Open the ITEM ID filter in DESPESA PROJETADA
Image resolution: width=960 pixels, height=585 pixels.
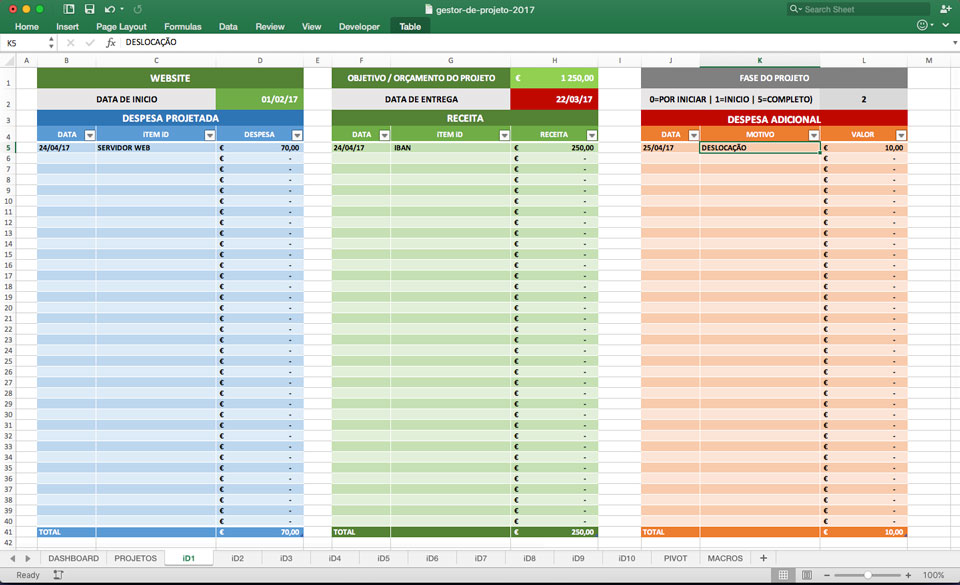click(x=210, y=135)
